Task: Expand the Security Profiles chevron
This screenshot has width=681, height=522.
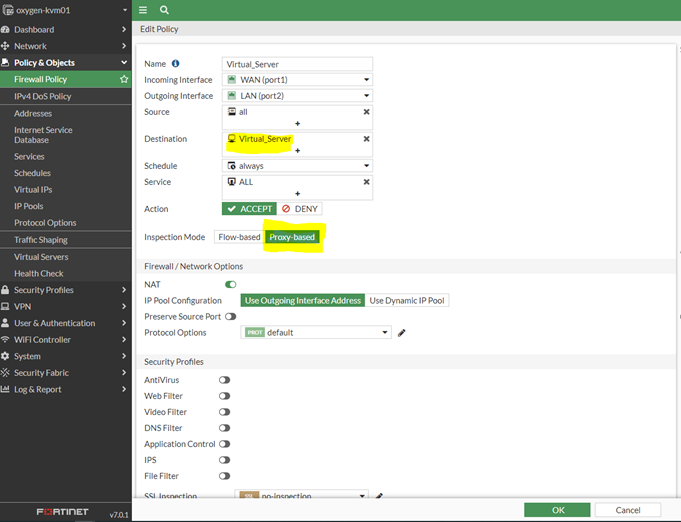Action: pyautogui.click(x=124, y=290)
